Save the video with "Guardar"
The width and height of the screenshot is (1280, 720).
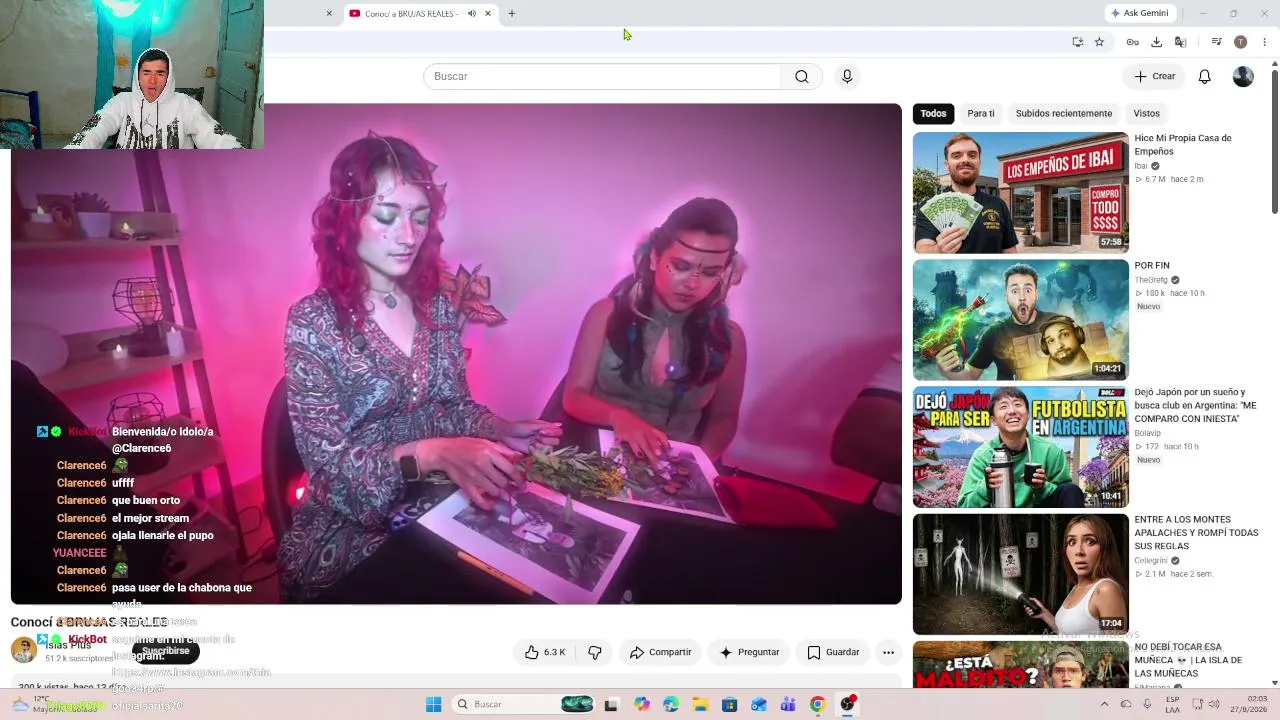pos(833,652)
